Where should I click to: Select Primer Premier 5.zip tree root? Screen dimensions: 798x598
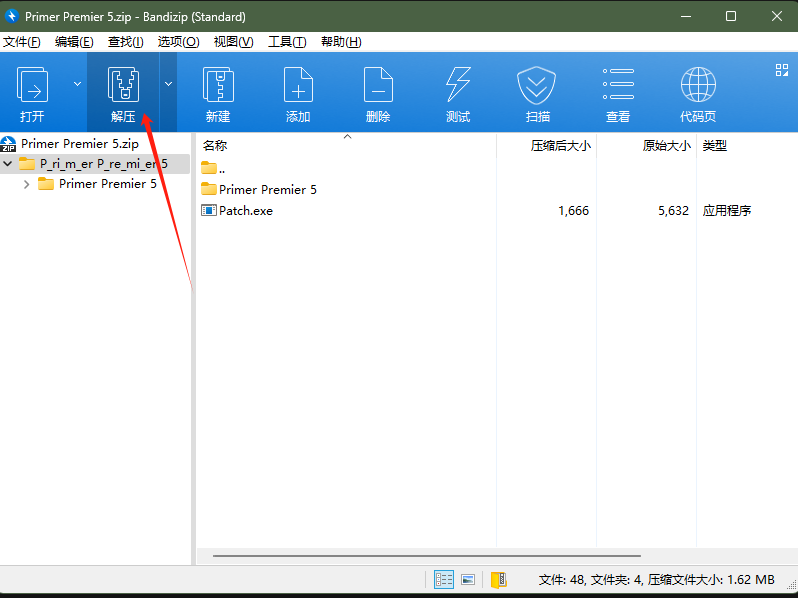(80, 144)
